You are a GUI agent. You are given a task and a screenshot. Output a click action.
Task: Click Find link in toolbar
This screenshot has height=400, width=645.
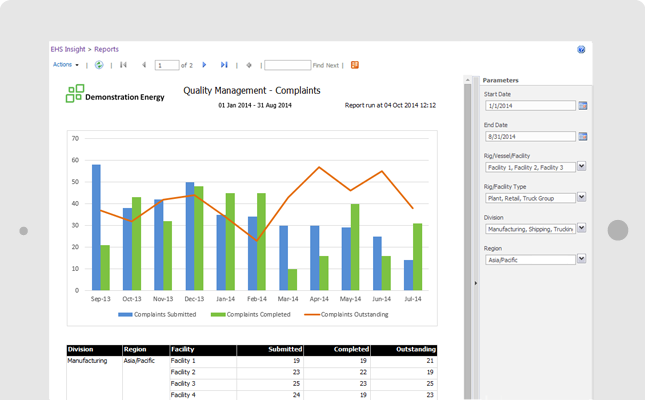click(318, 65)
